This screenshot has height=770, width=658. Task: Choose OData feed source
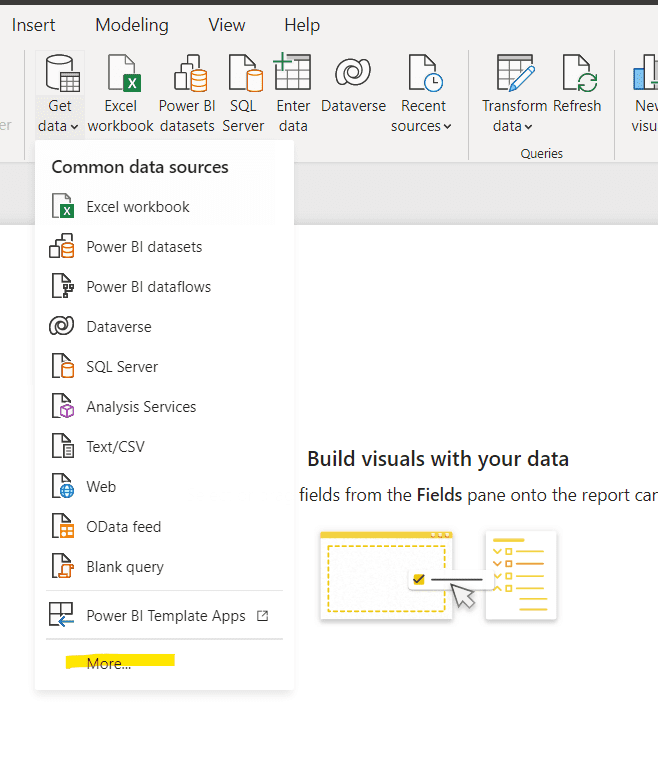[x=164, y=527]
